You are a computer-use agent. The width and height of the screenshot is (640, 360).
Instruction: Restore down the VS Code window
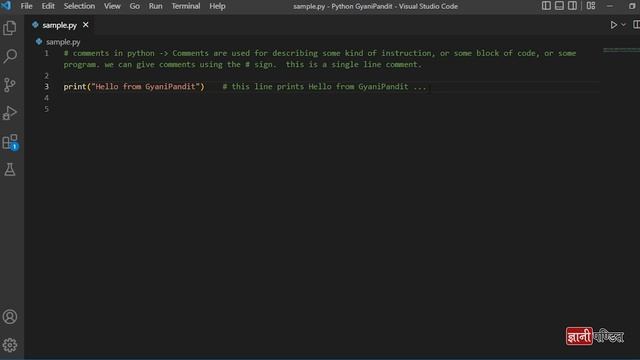tap(632, 6)
